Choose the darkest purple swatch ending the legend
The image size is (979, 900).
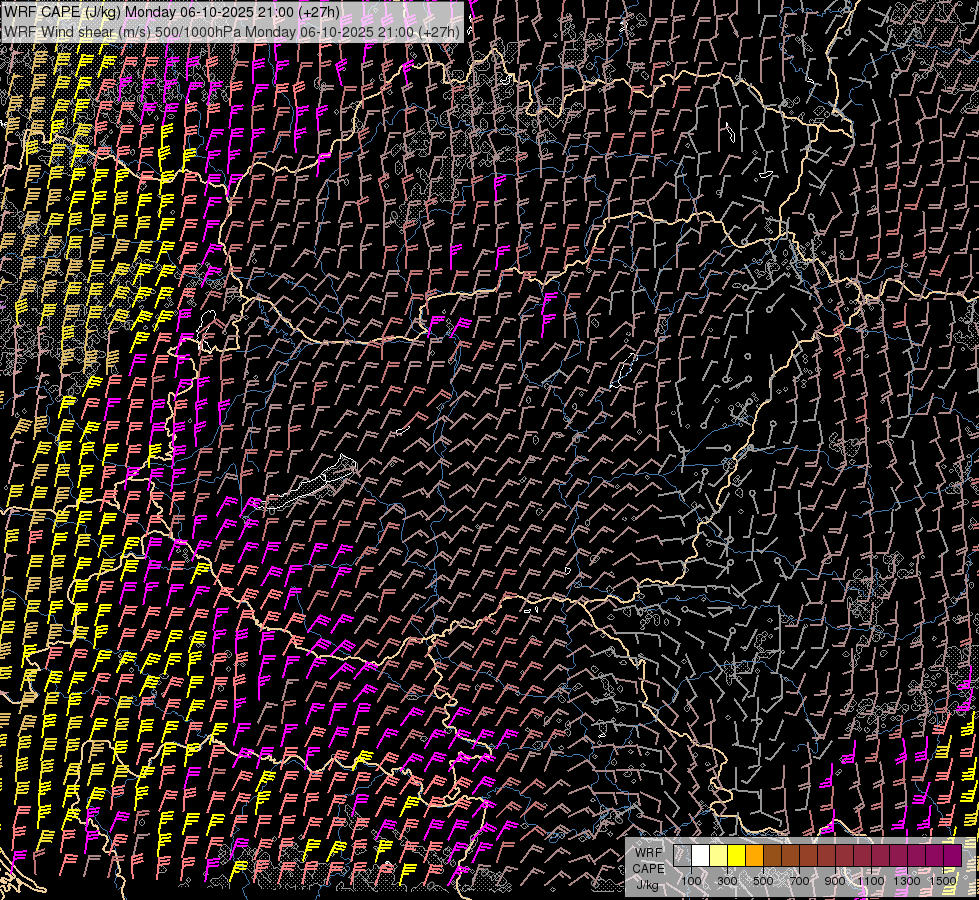click(952, 855)
